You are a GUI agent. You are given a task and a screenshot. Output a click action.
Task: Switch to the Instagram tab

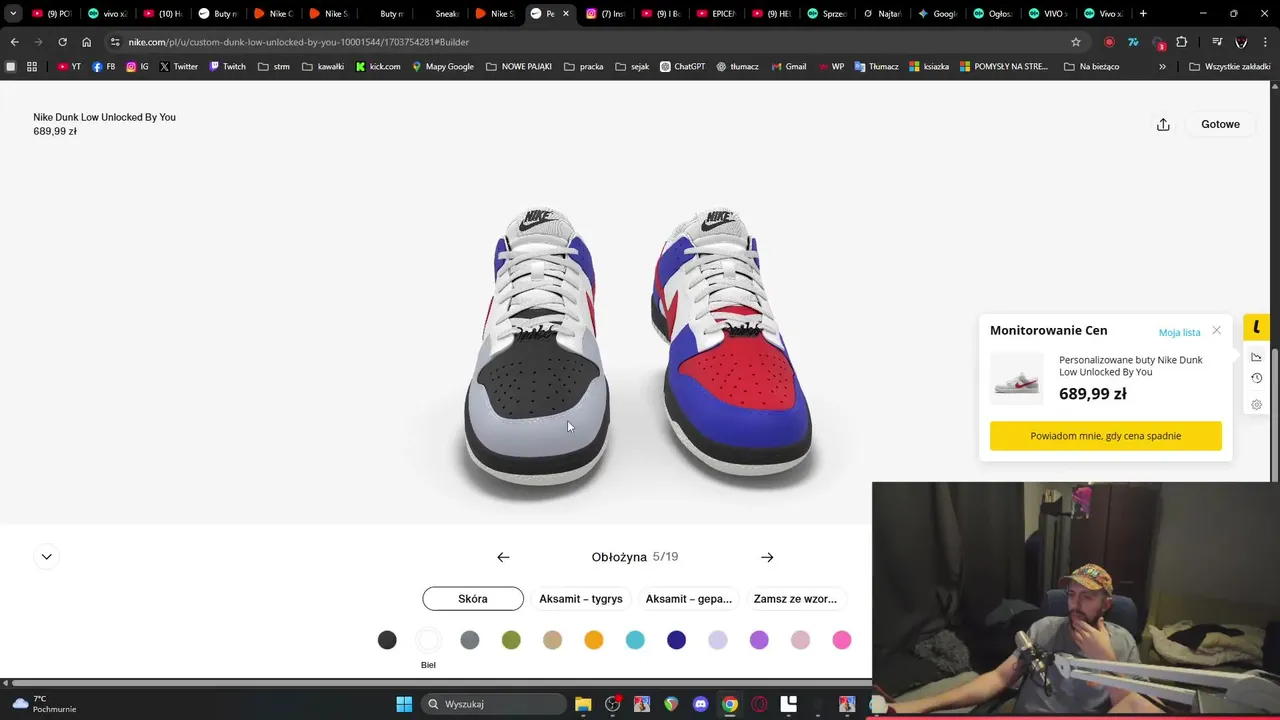point(606,14)
